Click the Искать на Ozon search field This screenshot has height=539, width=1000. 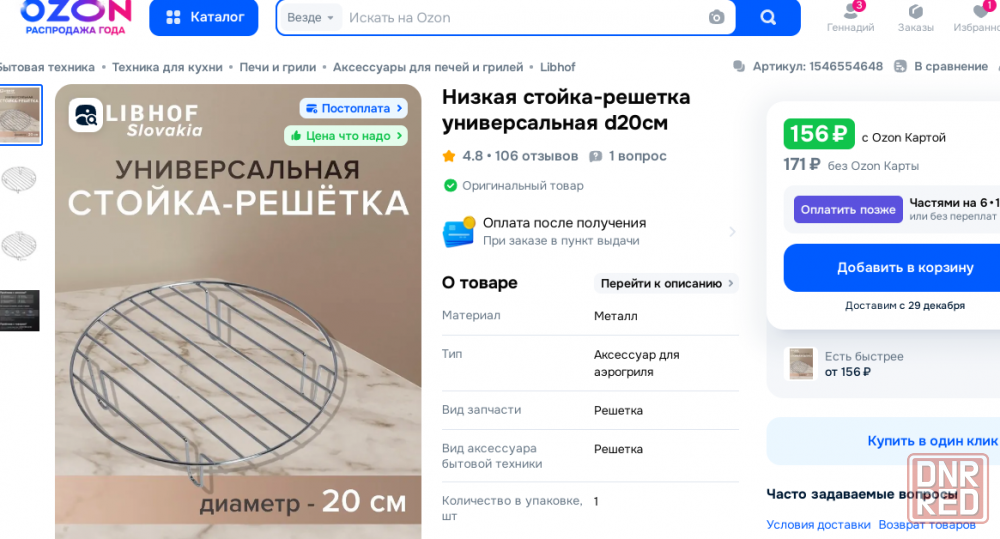pyautogui.click(x=523, y=17)
